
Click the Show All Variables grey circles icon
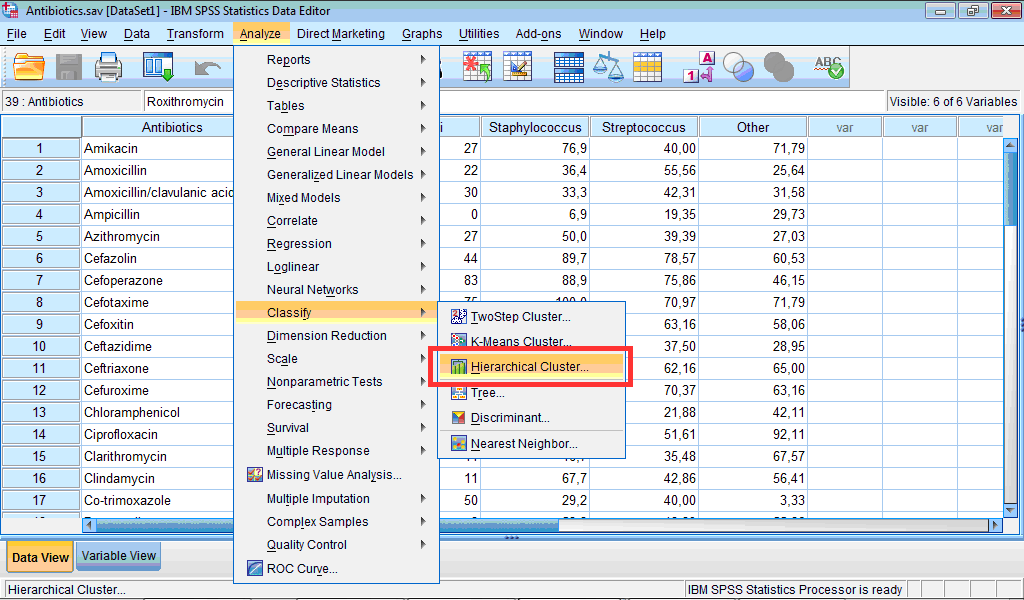coord(778,67)
